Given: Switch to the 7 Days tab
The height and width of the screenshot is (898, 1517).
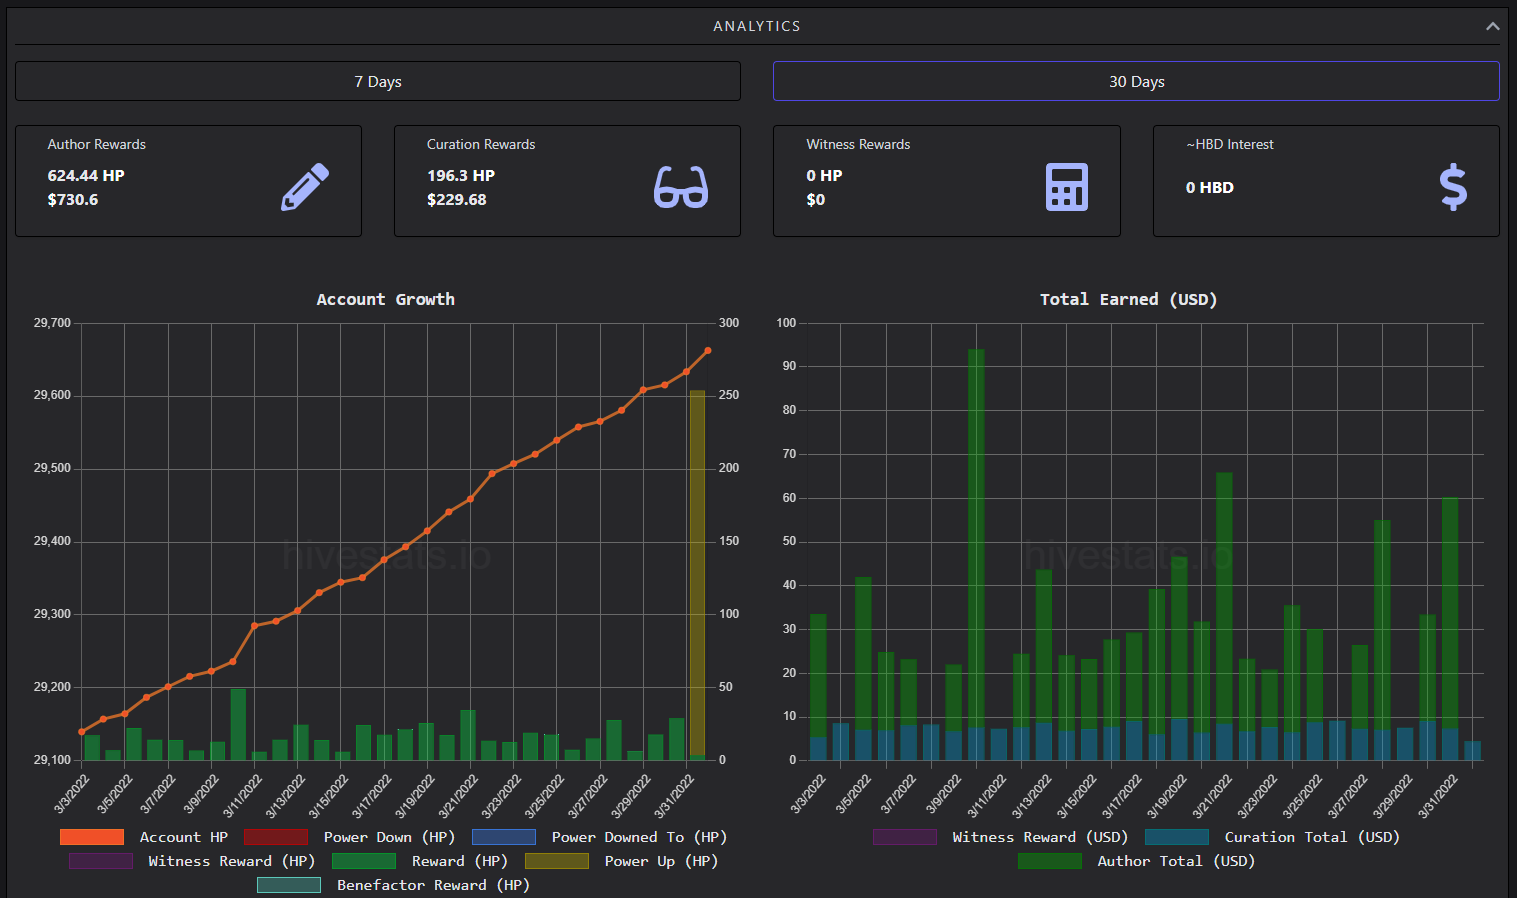Looking at the screenshot, I should click(x=378, y=81).
